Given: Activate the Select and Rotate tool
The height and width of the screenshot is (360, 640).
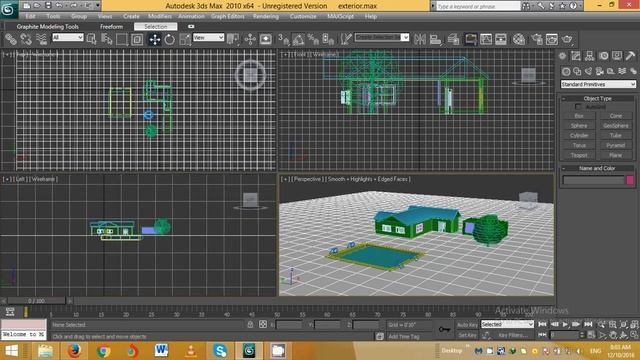Looking at the screenshot, I should (x=169, y=39).
